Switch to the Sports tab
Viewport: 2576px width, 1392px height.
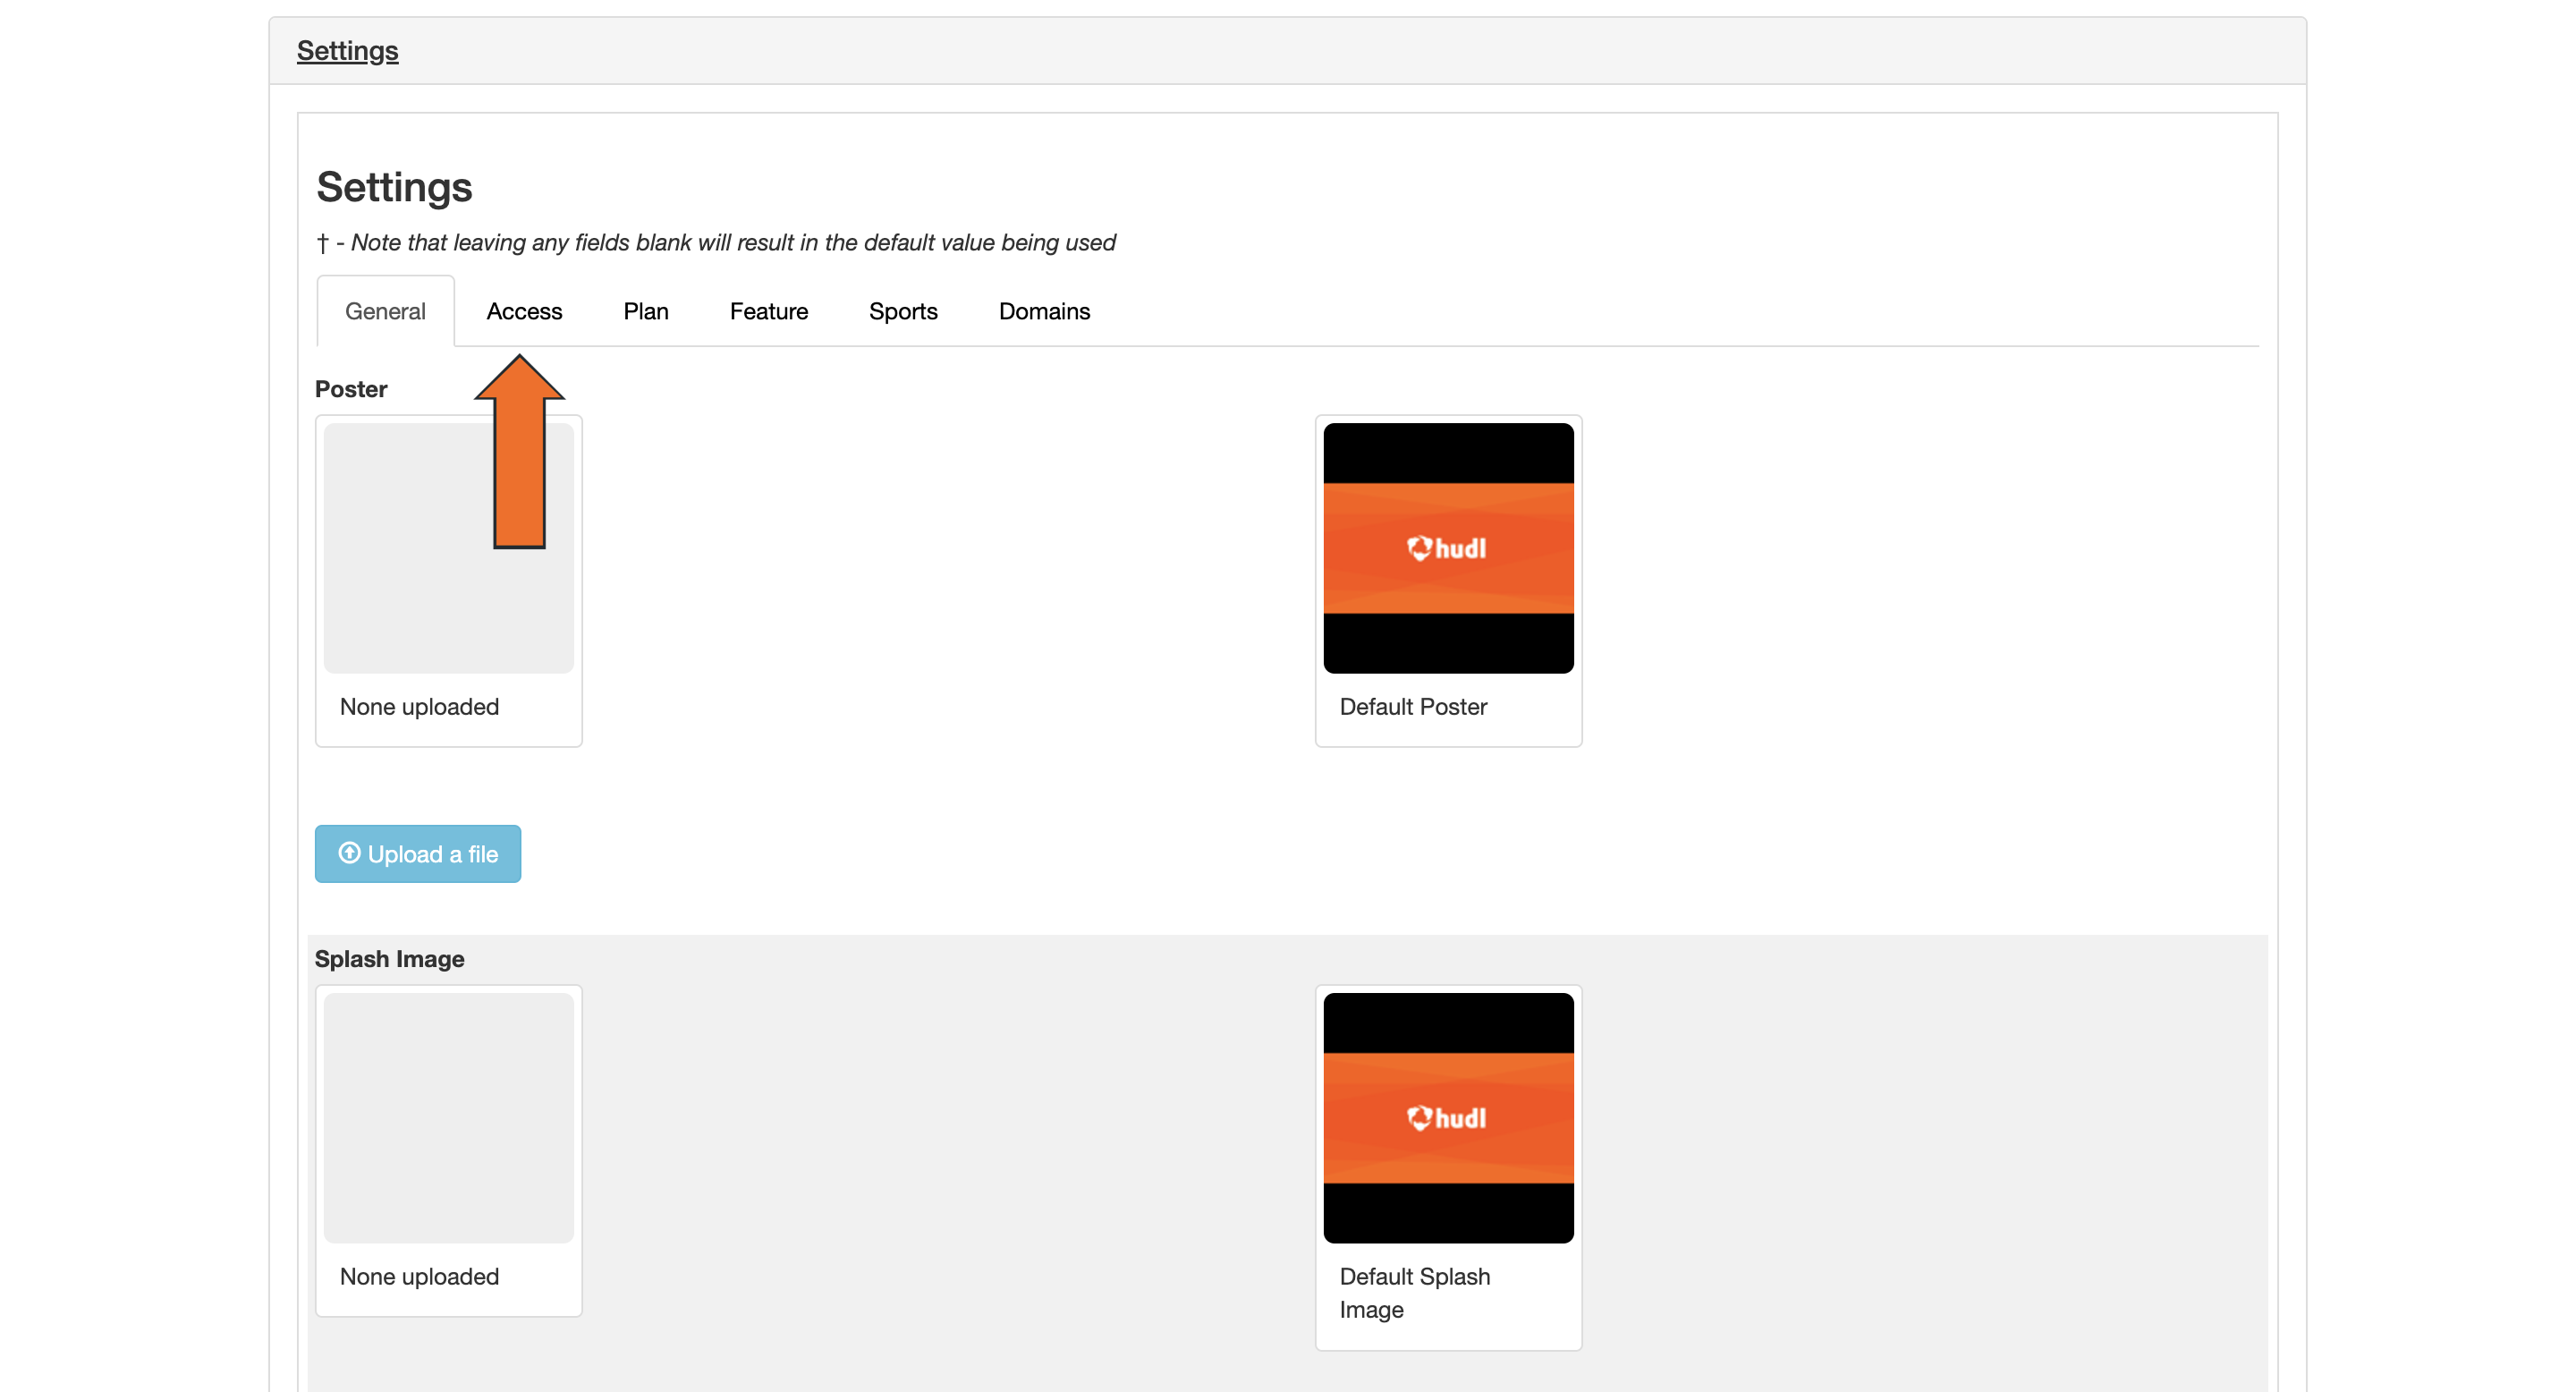click(x=903, y=311)
